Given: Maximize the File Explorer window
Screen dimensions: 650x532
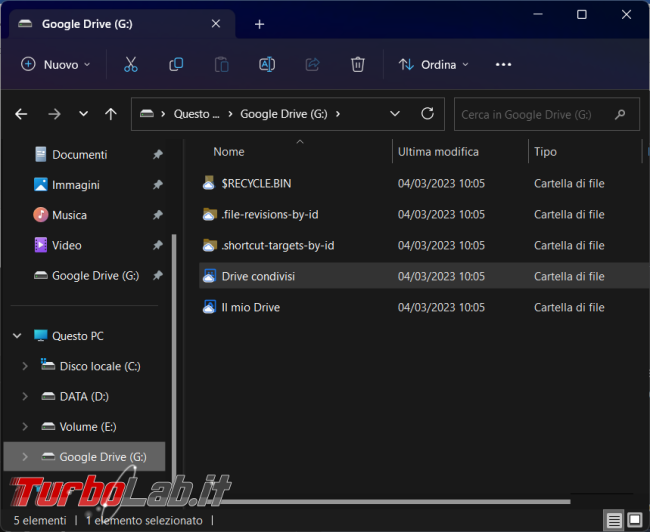Looking at the screenshot, I should click(x=582, y=15).
